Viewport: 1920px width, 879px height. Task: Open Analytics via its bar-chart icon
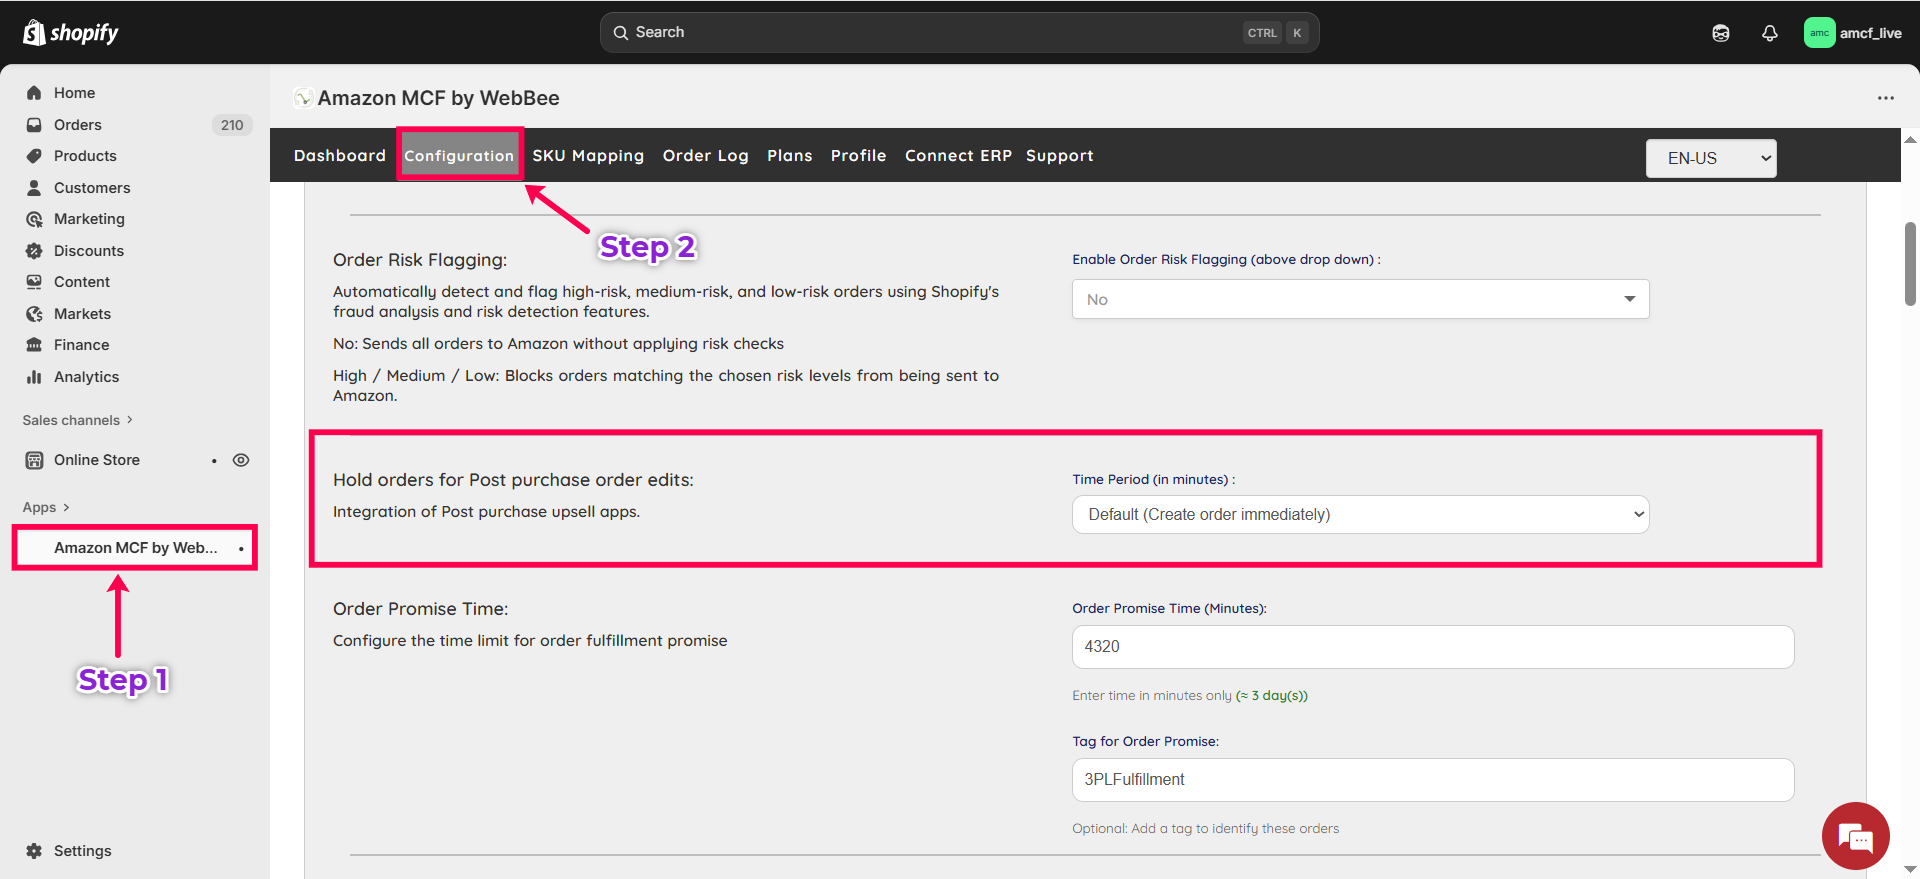point(34,377)
